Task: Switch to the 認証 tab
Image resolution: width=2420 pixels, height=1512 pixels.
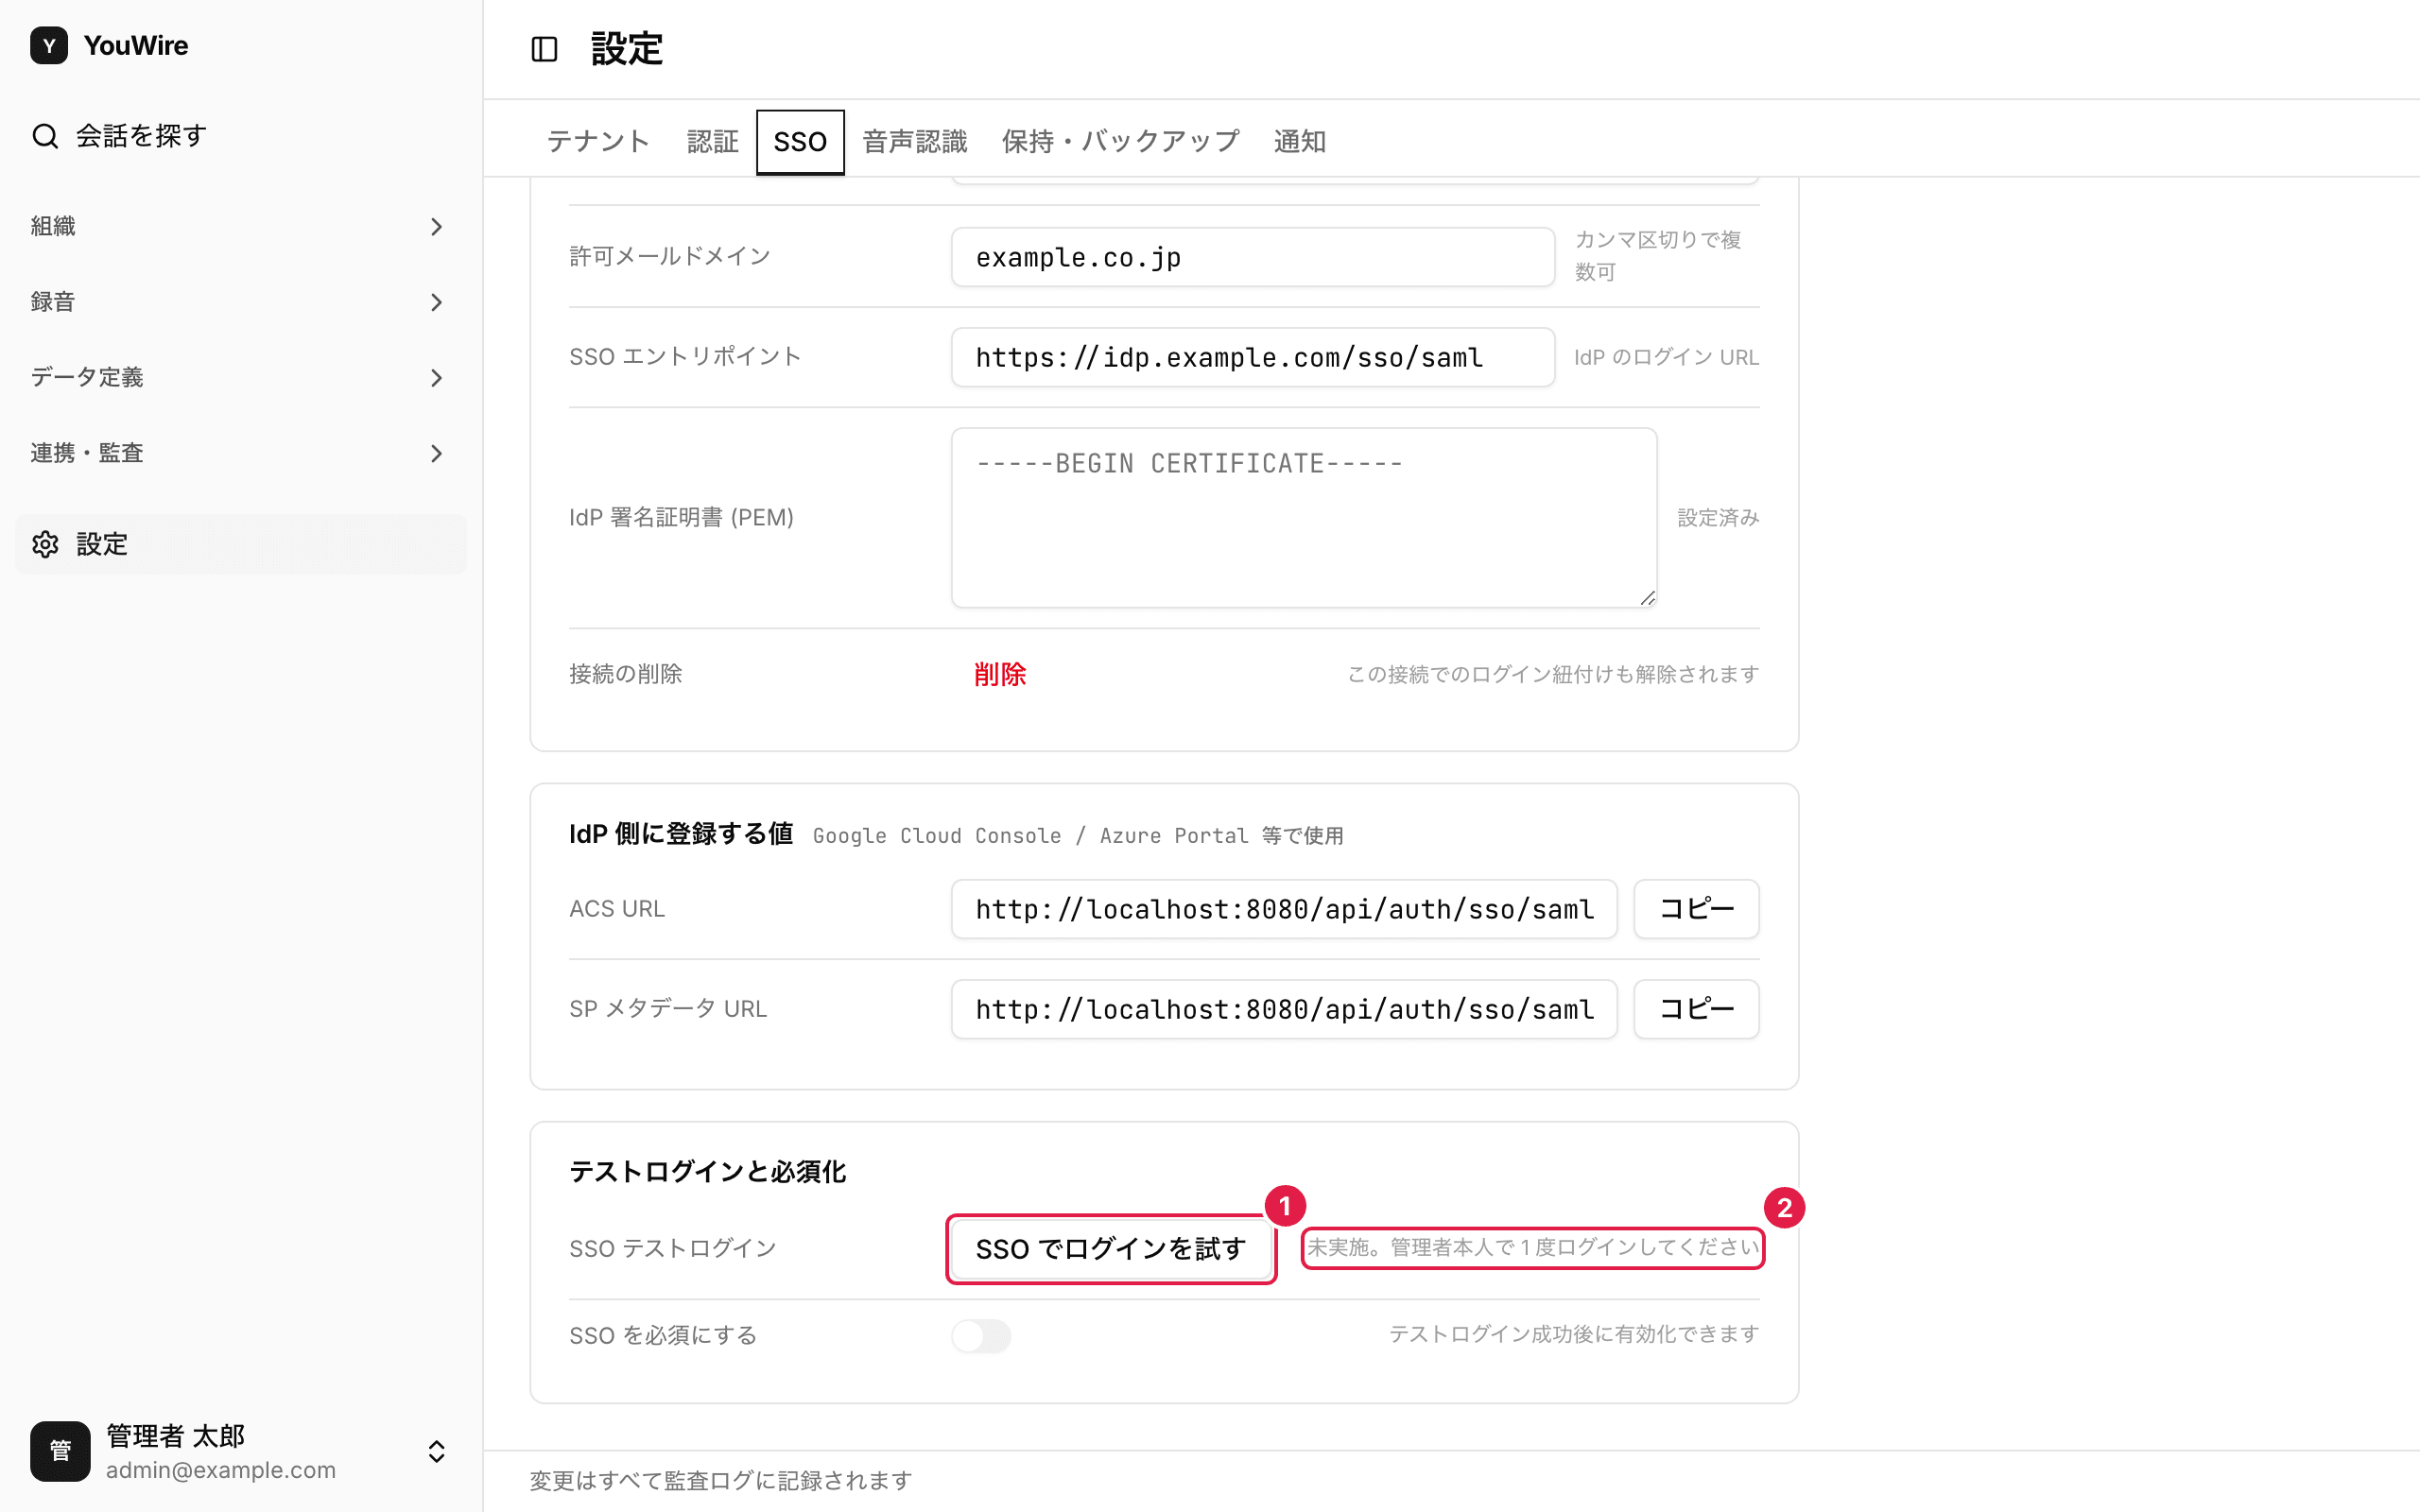Action: click(x=712, y=142)
